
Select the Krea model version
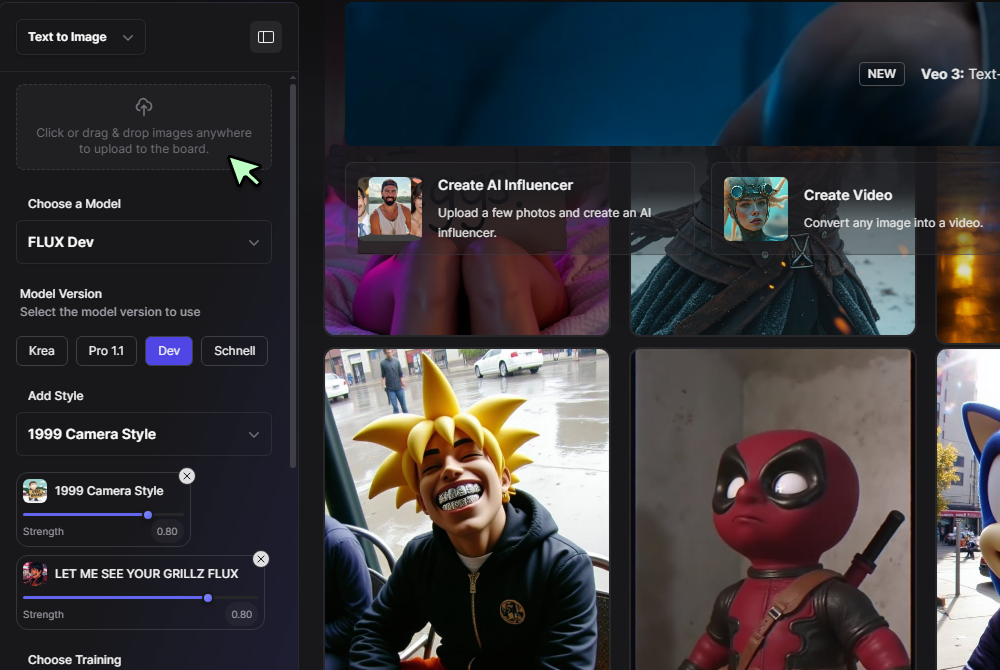click(x=42, y=351)
